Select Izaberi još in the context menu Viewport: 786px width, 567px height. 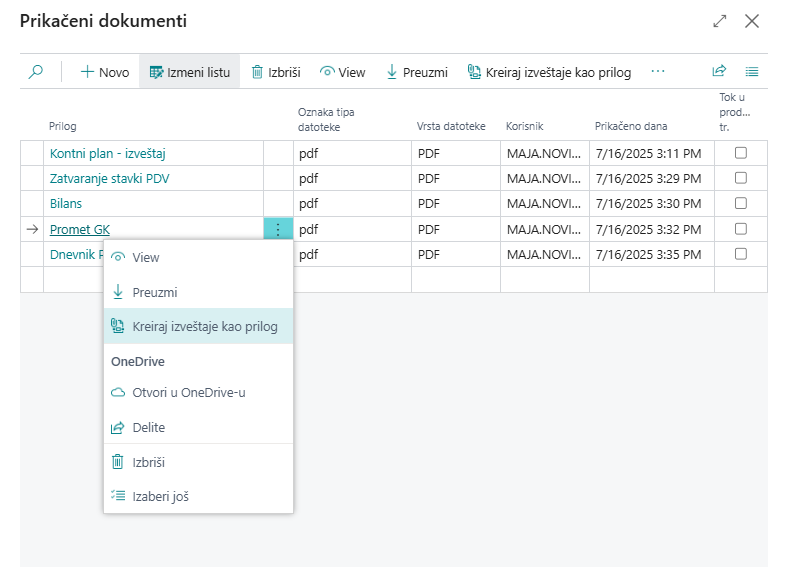pyautogui.click(x=160, y=496)
